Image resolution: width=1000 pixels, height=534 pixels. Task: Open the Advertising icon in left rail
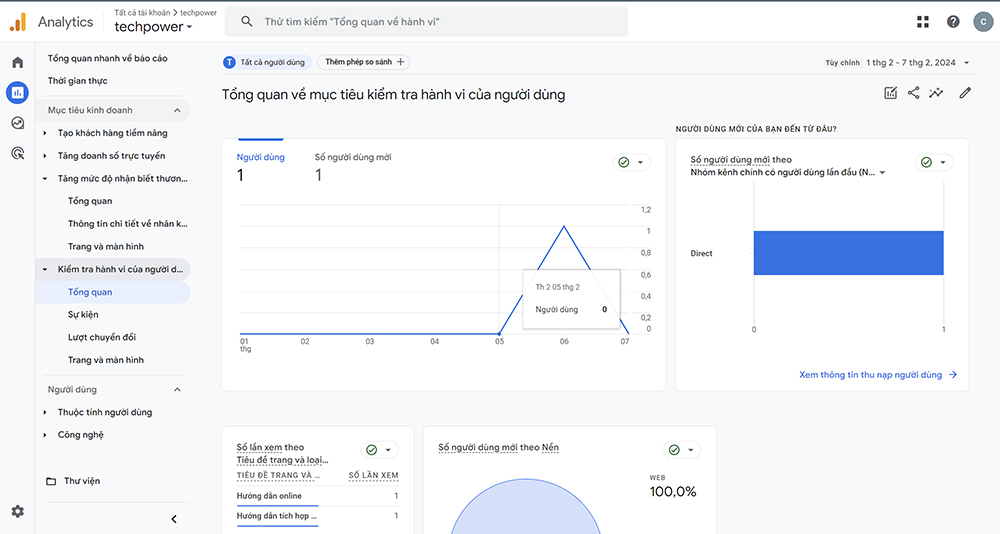17,153
